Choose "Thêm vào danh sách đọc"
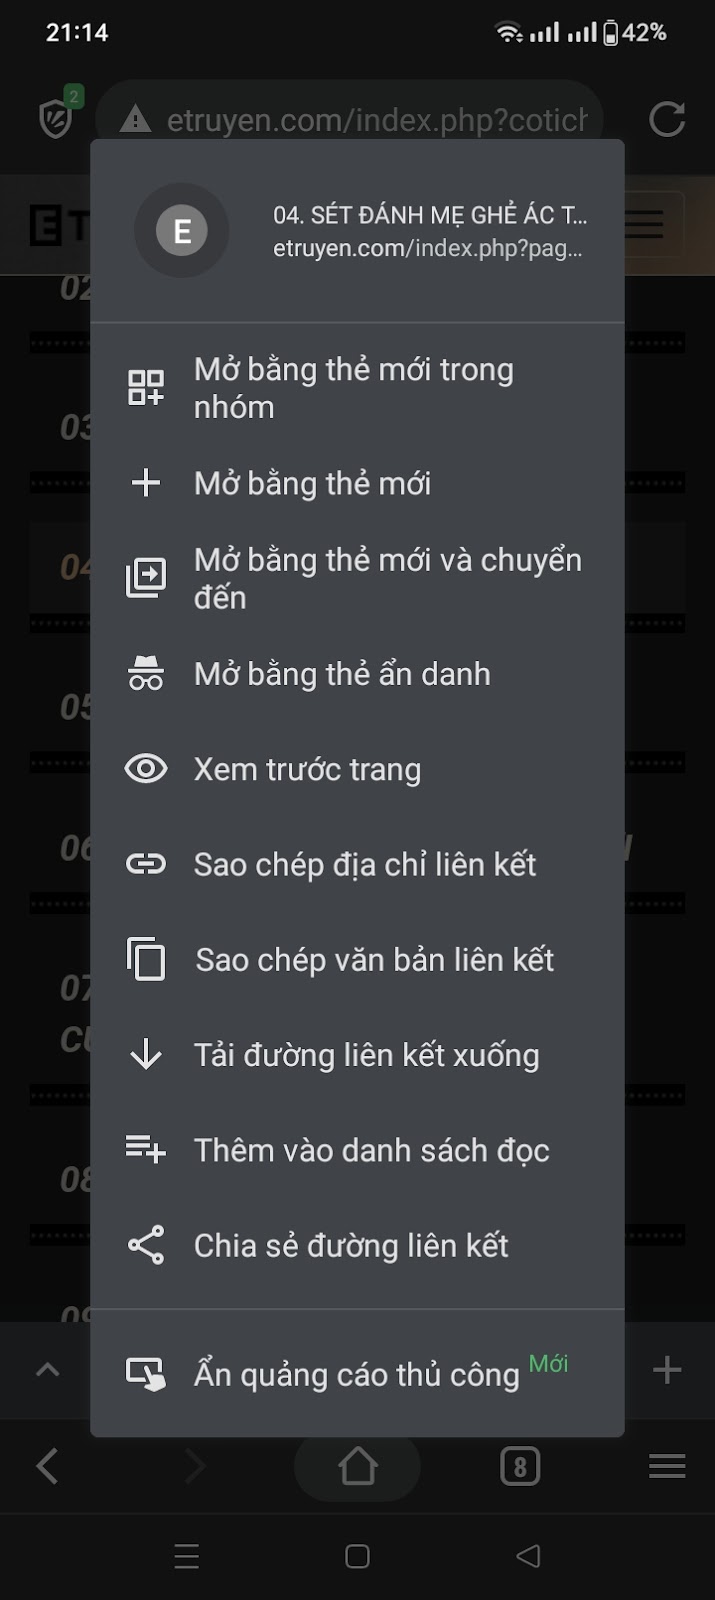Screen dimensions: 715x1600 pyautogui.click(x=371, y=1150)
